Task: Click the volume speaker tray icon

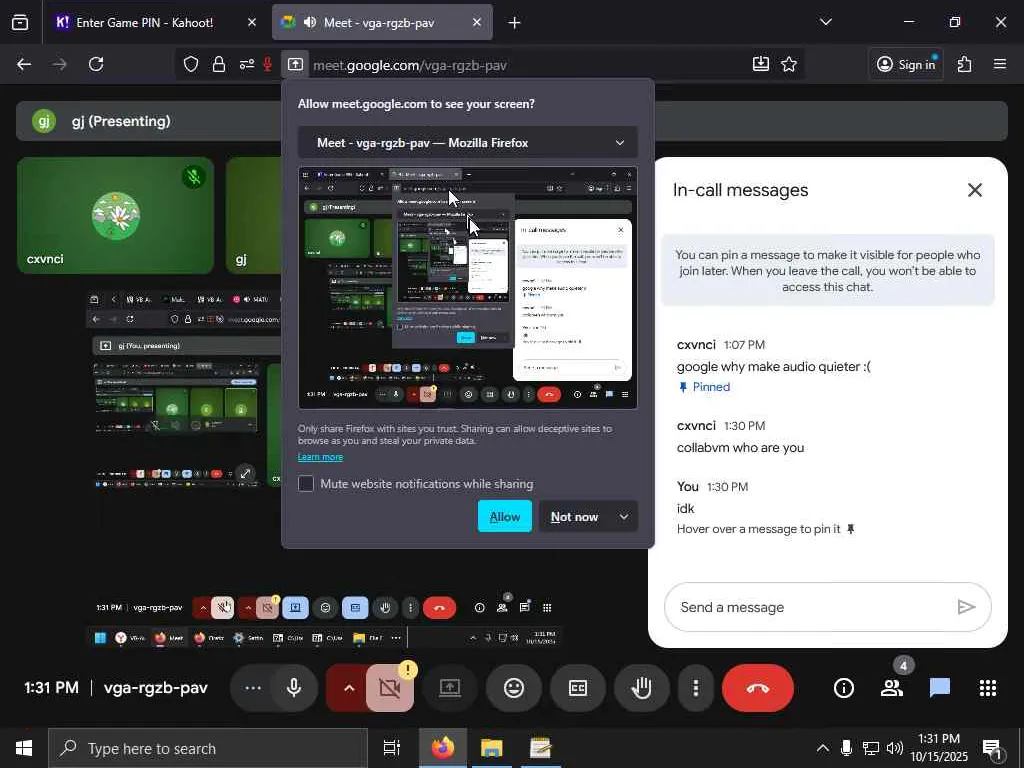Action: 895,748
